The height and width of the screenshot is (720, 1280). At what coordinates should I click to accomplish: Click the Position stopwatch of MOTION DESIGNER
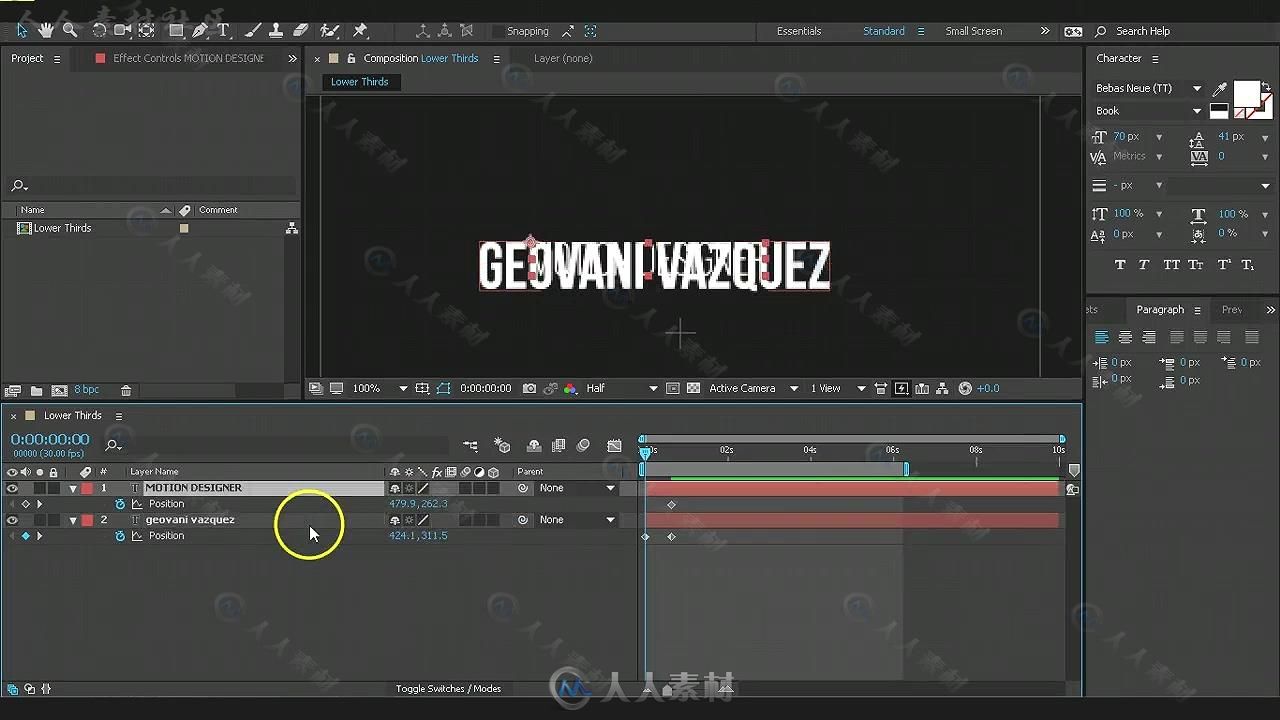point(120,504)
